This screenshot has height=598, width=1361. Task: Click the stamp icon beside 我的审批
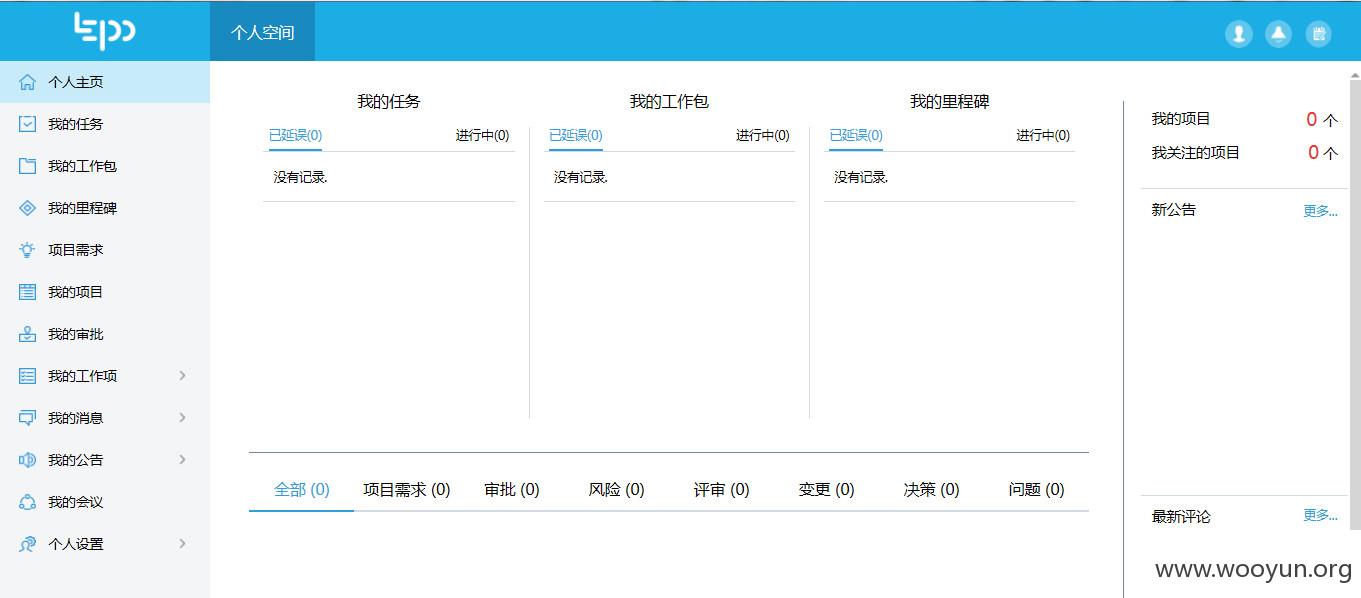coord(28,334)
